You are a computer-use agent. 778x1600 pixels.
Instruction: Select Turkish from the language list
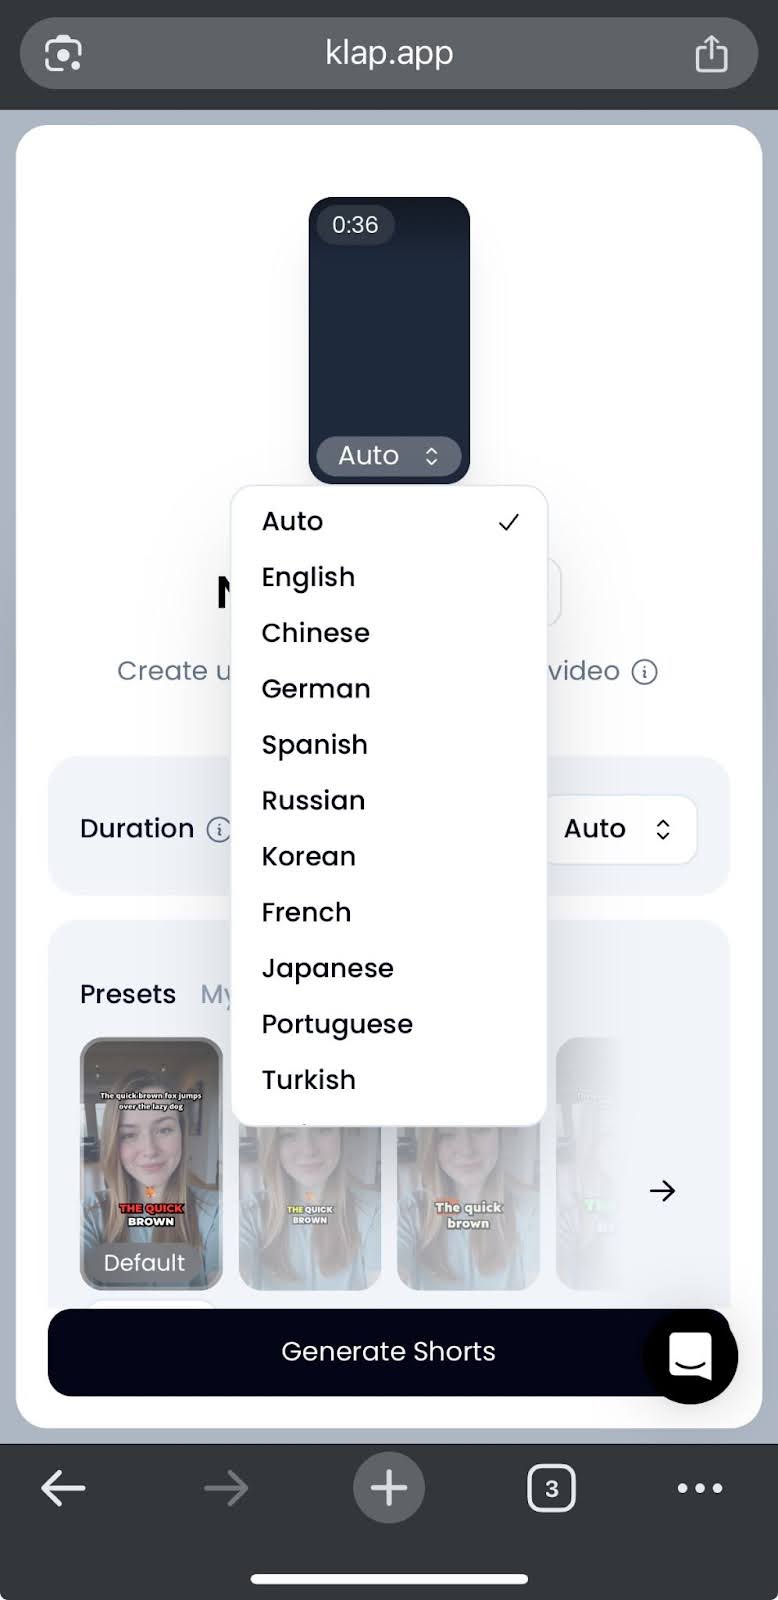click(x=308, y=1080)
